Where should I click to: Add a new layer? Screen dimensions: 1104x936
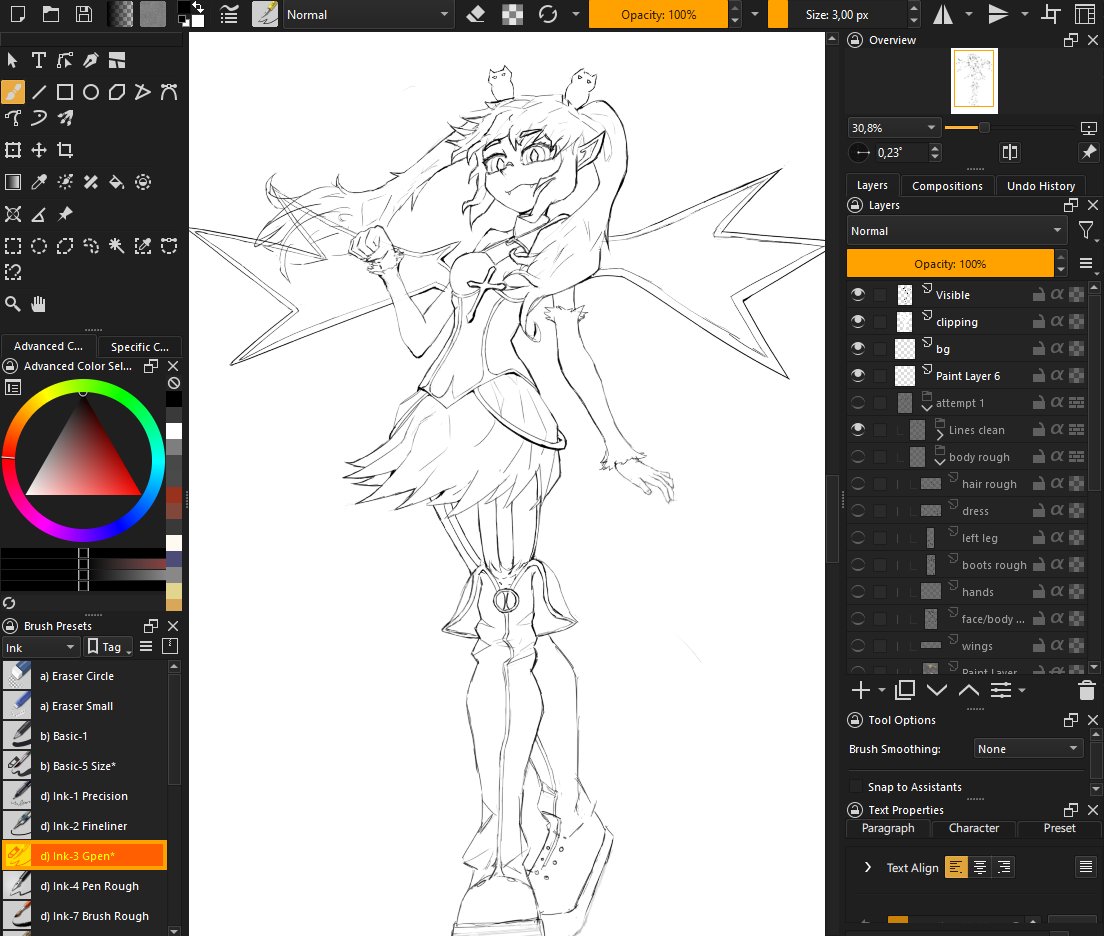pos(860,690)
